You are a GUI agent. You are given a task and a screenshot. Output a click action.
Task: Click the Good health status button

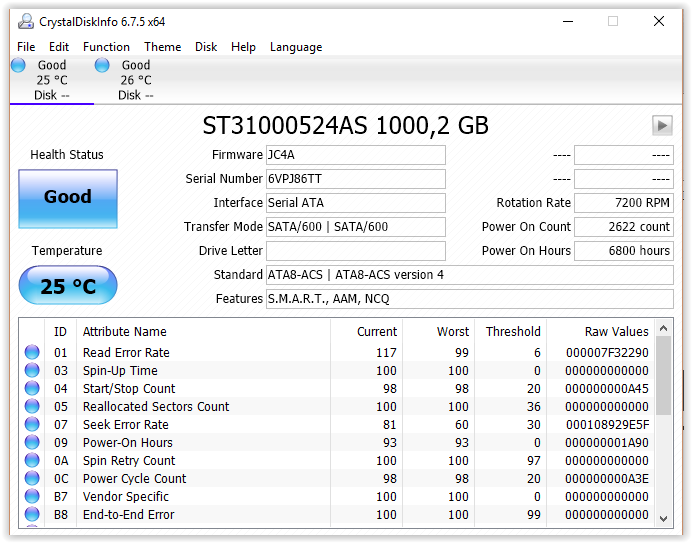coord(68,199)
